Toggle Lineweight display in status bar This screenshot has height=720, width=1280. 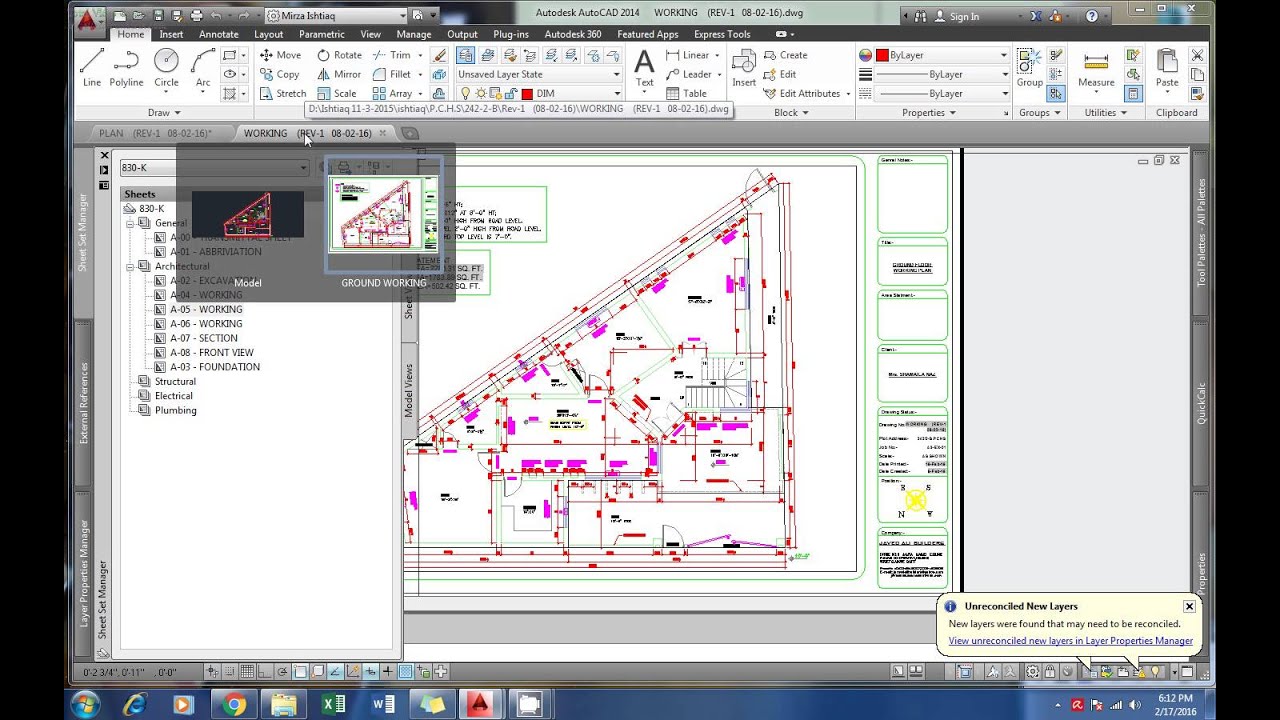(x=388, y=672)
